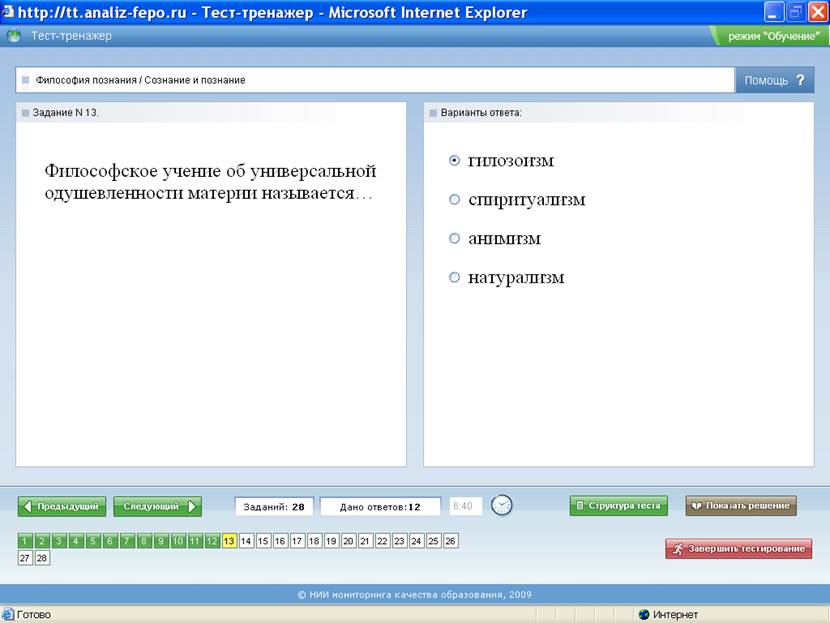
Task: Click the clock timer icon
Action: point(501,505)
